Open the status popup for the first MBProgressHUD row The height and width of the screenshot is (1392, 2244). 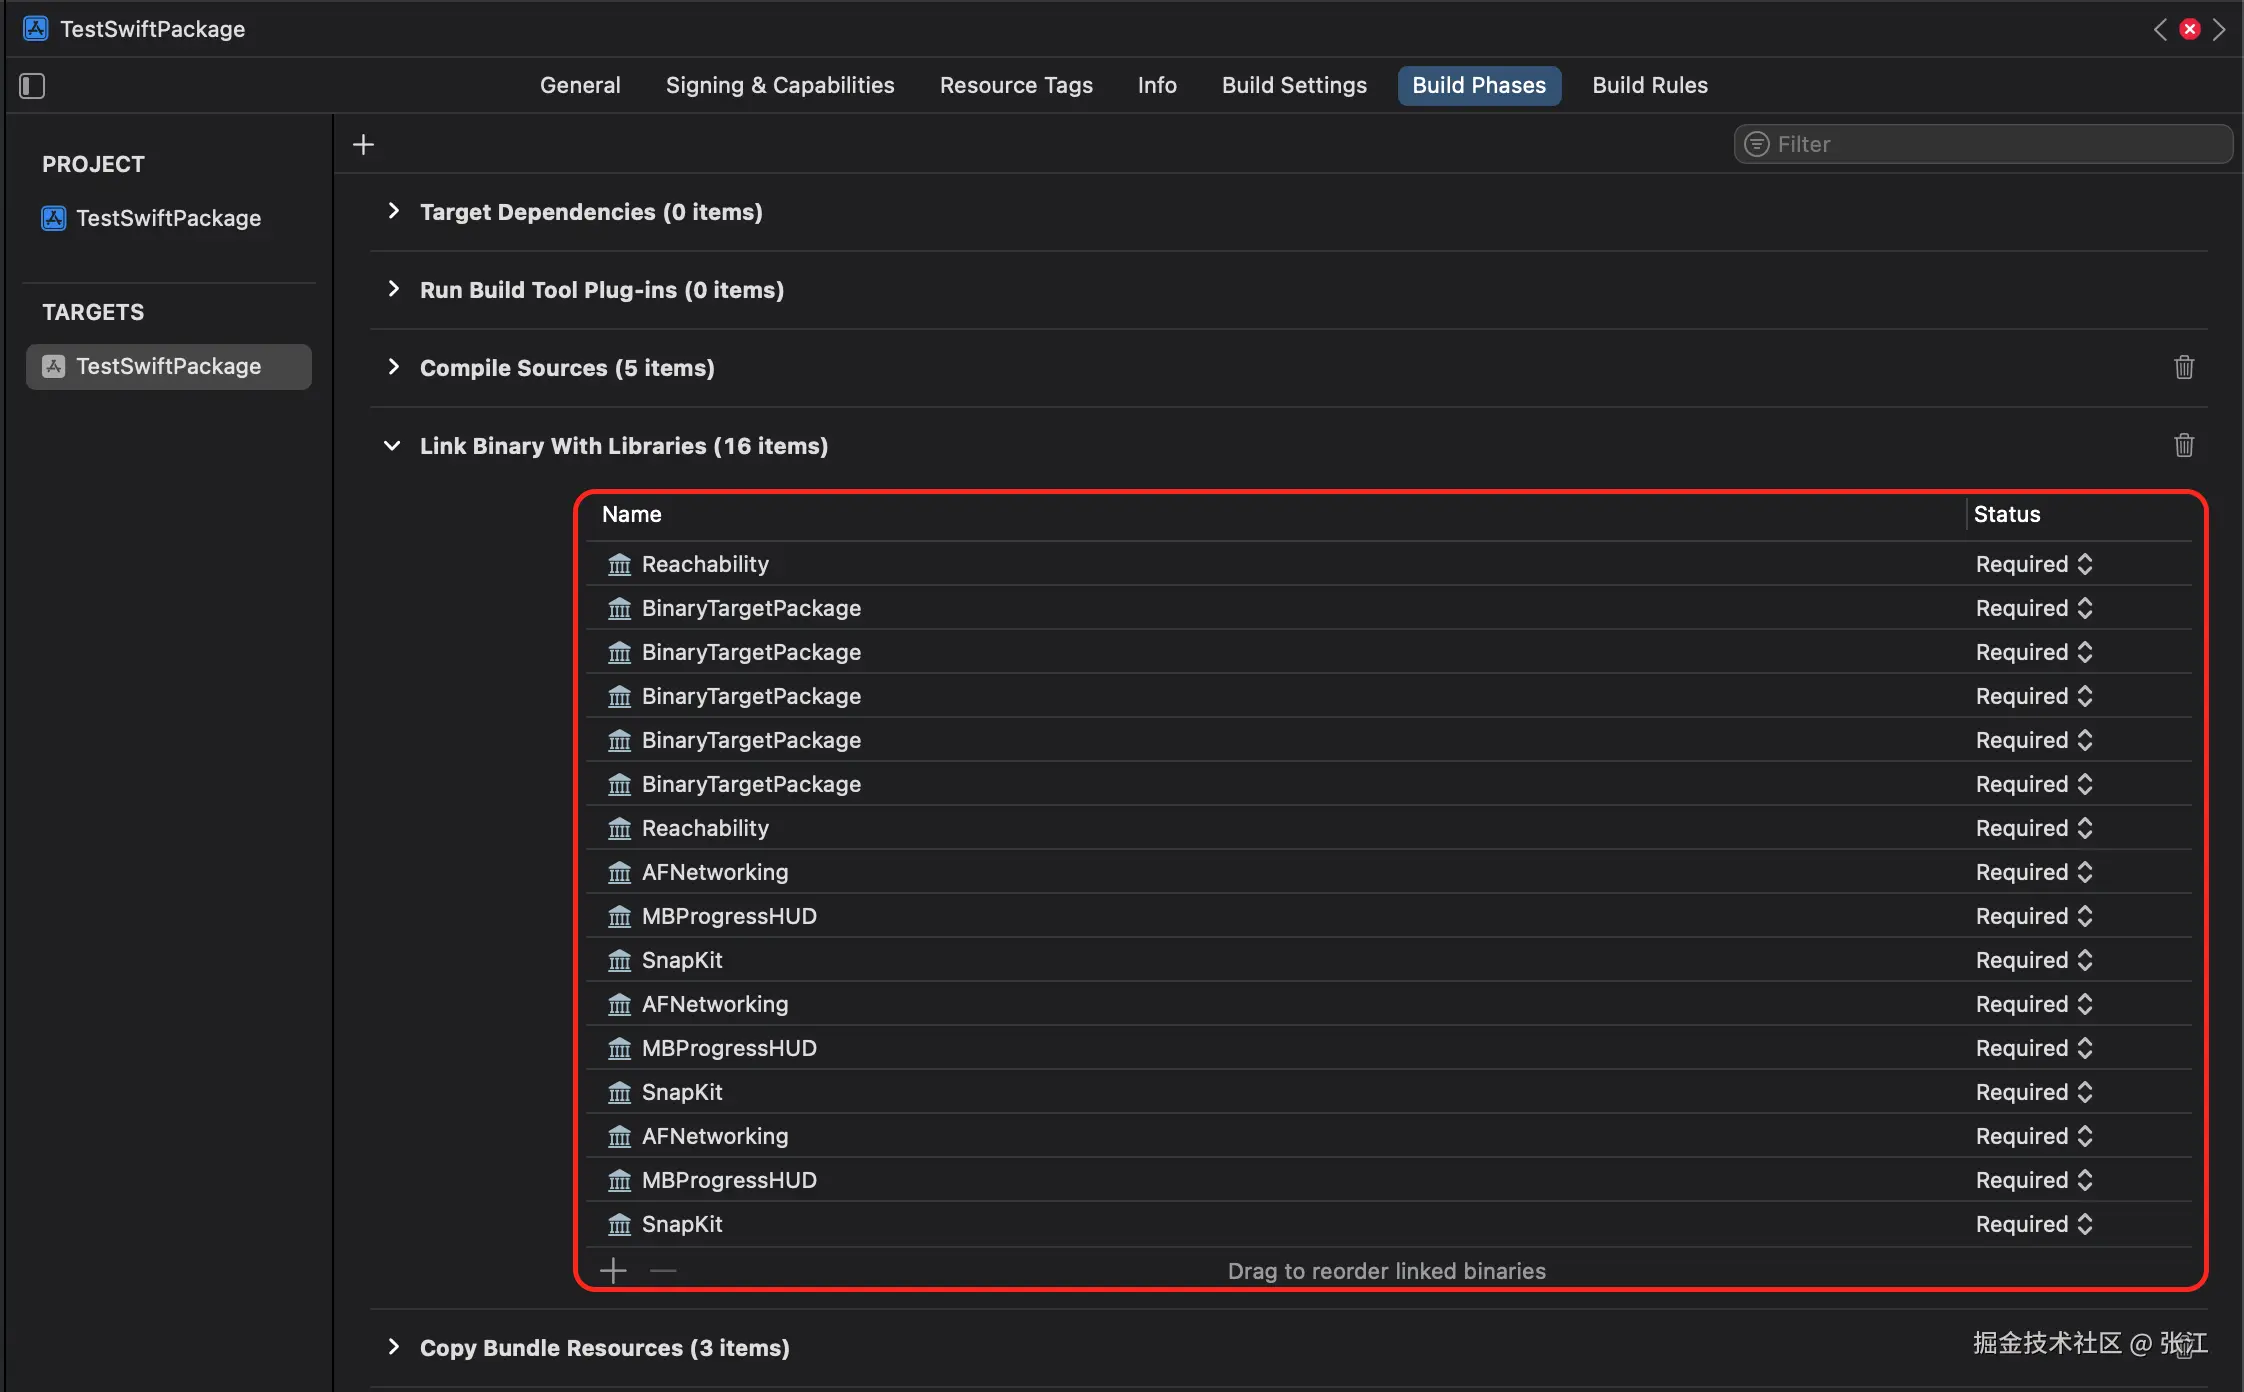[2084, 916]
